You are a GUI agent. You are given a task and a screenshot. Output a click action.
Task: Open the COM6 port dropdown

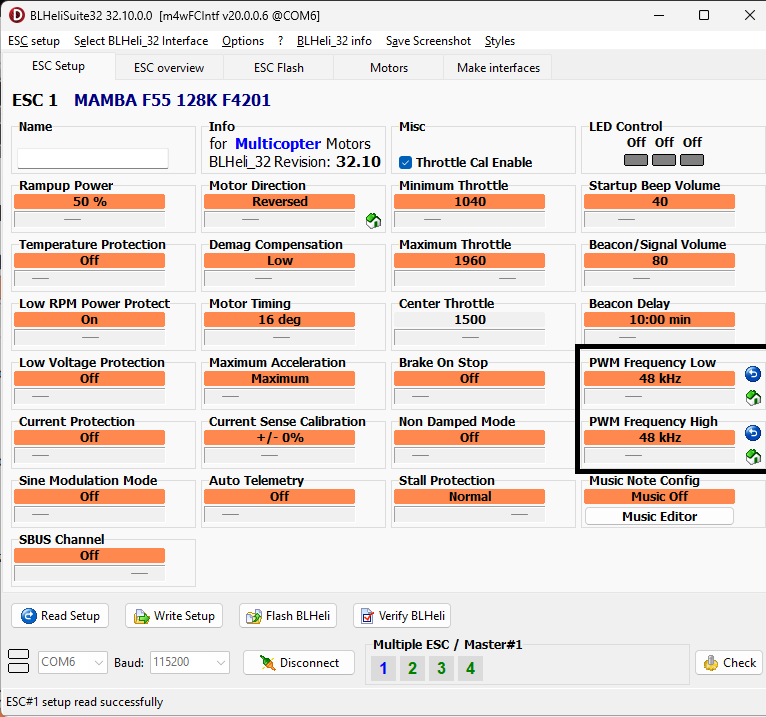pyautogui.click(x=73, y=662)
